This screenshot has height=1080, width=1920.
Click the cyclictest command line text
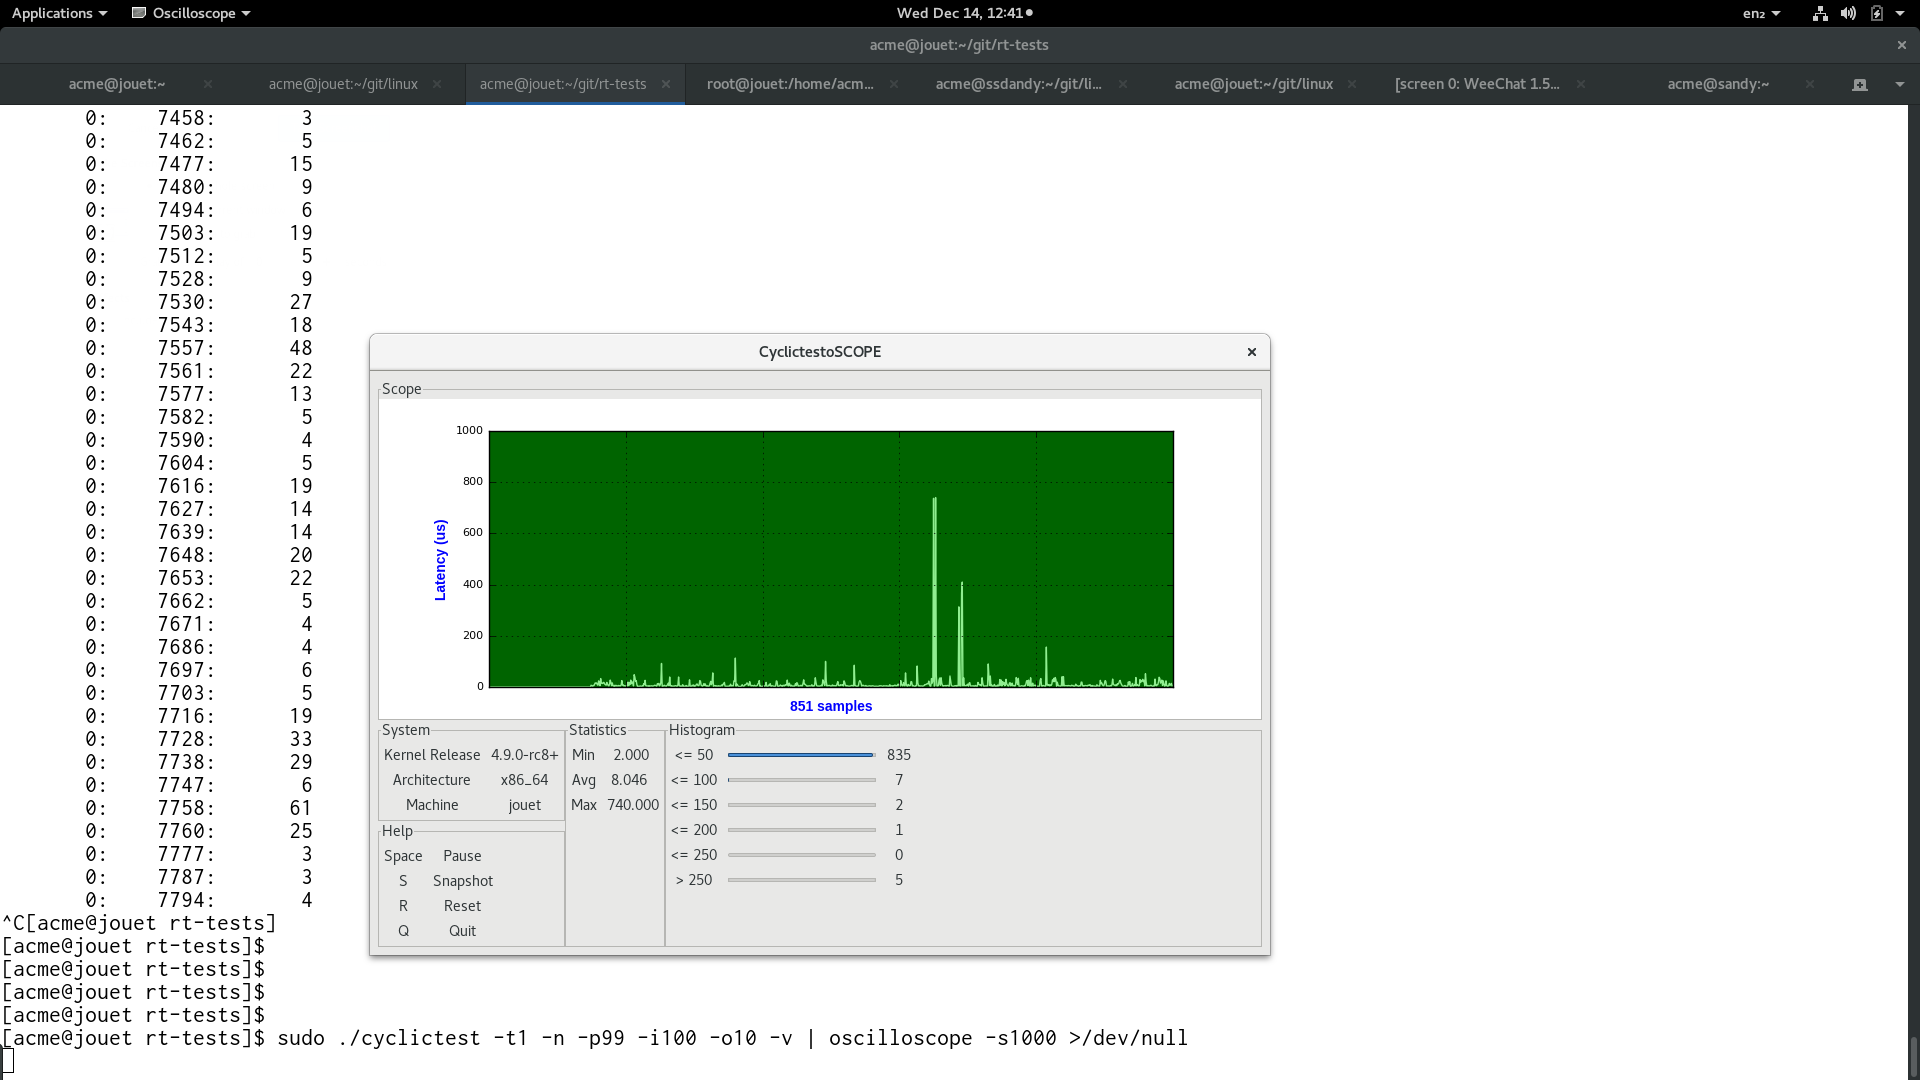732,1038
